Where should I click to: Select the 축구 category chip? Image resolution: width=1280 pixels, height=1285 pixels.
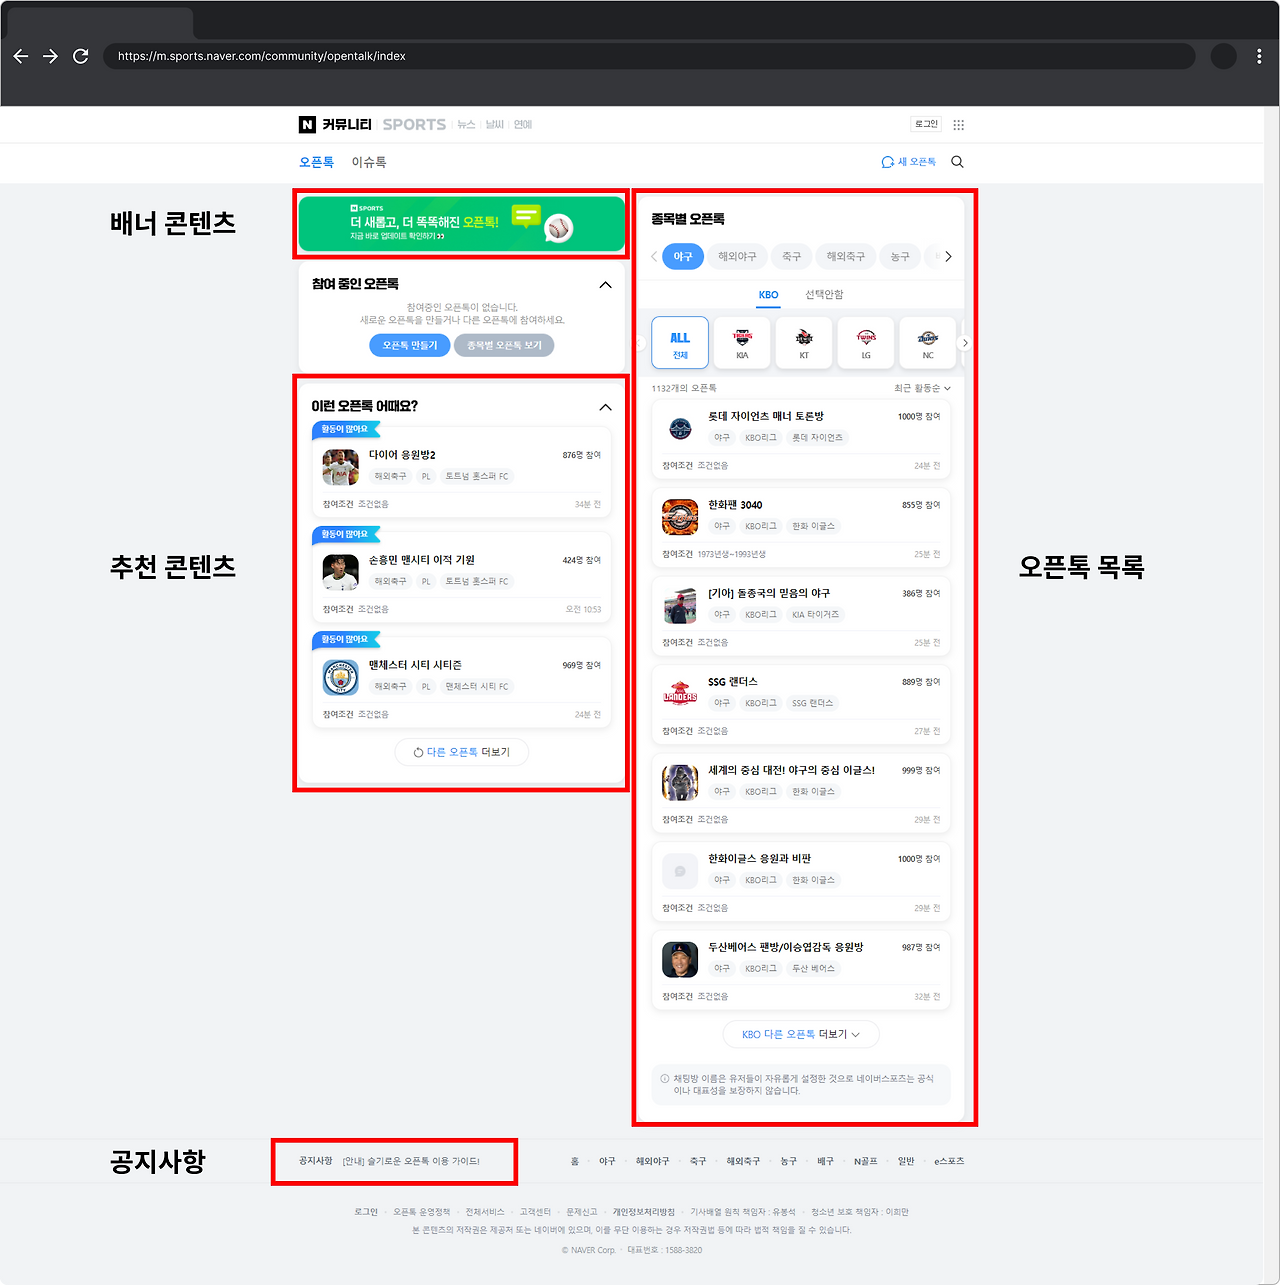[x=791, y=257]
